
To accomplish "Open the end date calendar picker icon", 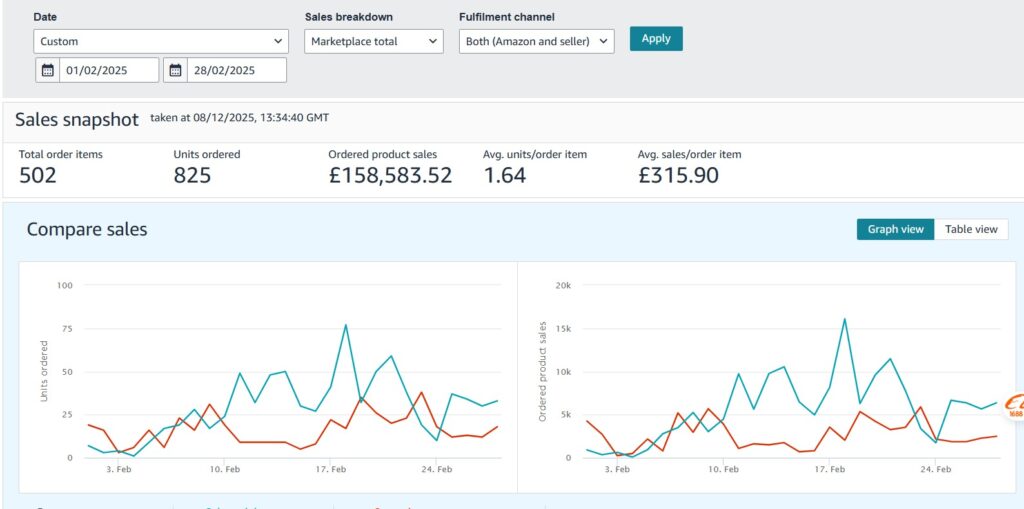I will click(x=175, y=70).
